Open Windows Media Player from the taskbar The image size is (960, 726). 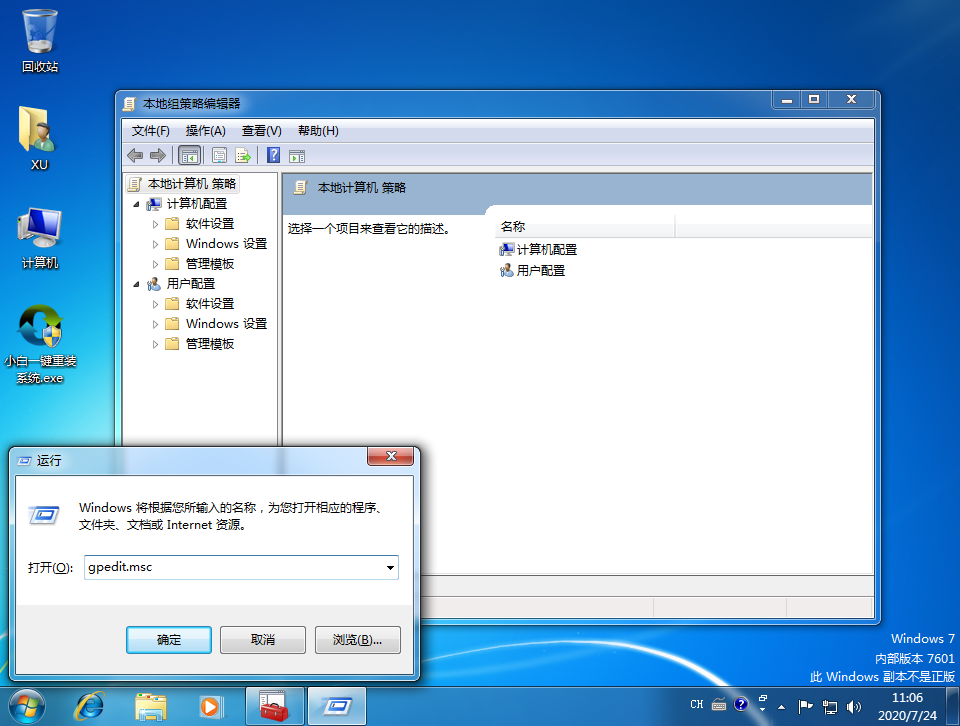(211, 706)
